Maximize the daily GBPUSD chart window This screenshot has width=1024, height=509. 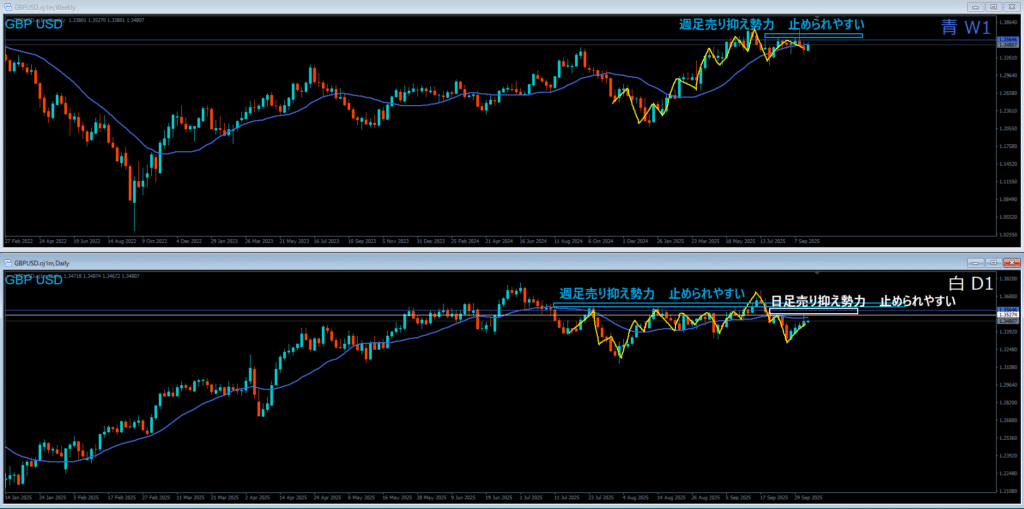(x=994, y=261)
